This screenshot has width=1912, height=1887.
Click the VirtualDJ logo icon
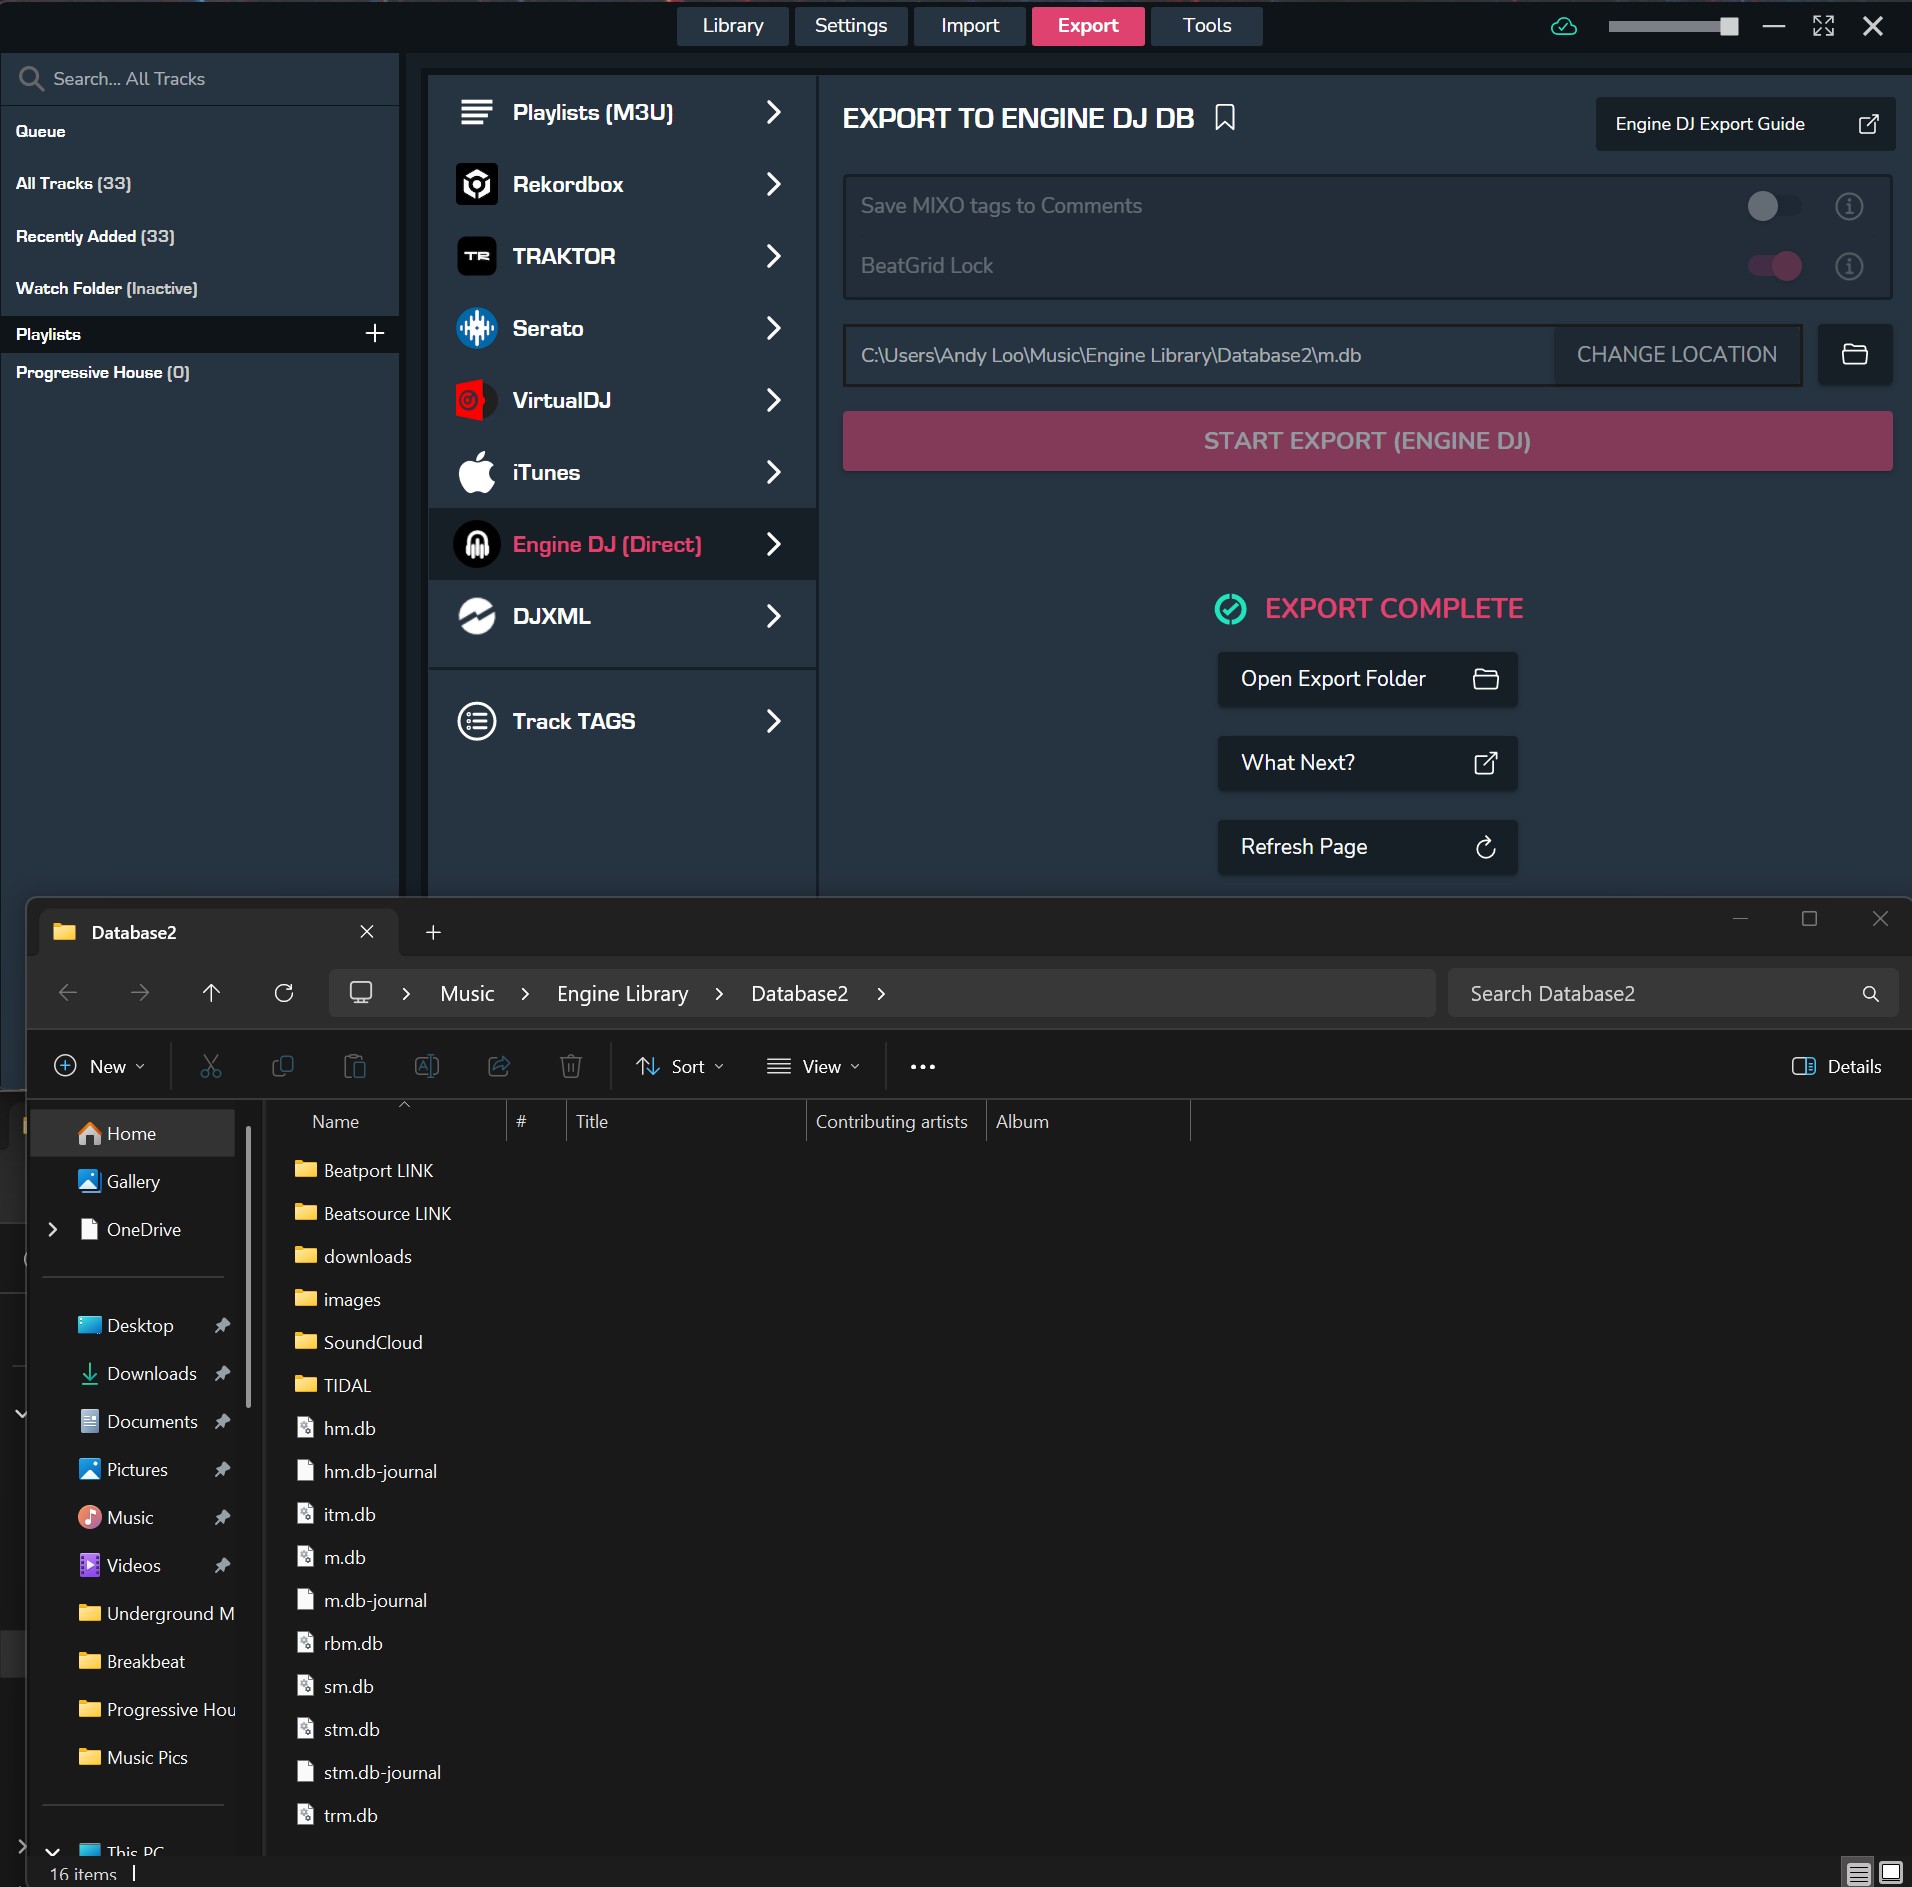pos(475,400)
